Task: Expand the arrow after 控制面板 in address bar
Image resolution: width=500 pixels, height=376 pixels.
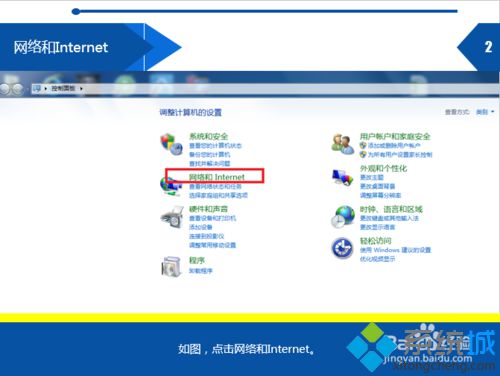Action: [x=81, y=89]
